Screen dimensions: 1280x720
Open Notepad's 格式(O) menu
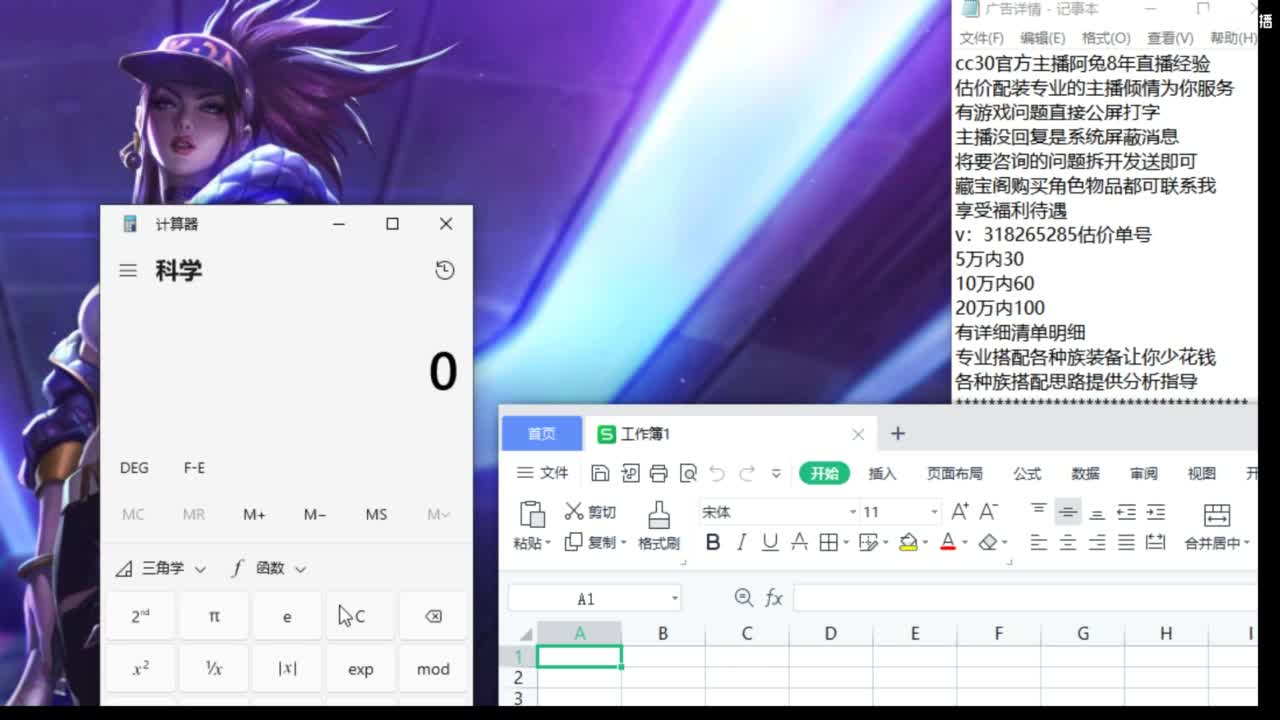tap(1106, 38)
